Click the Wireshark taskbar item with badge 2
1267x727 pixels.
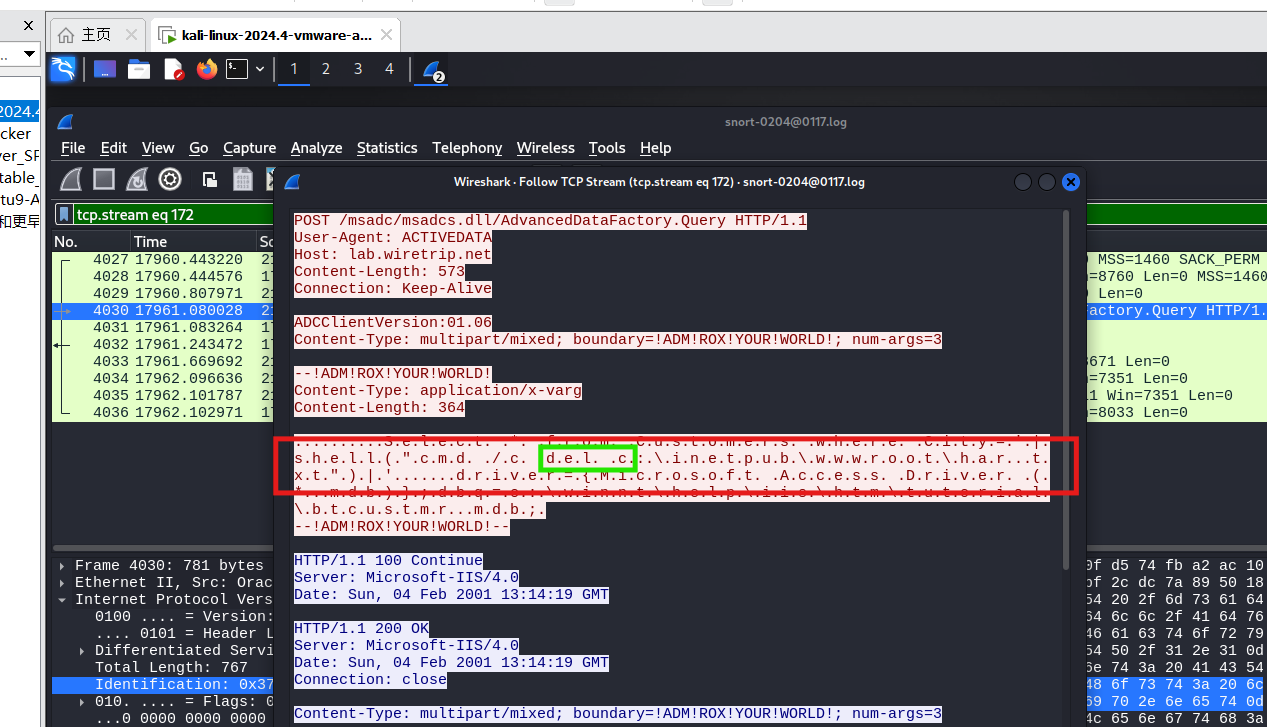coord(431,69)
